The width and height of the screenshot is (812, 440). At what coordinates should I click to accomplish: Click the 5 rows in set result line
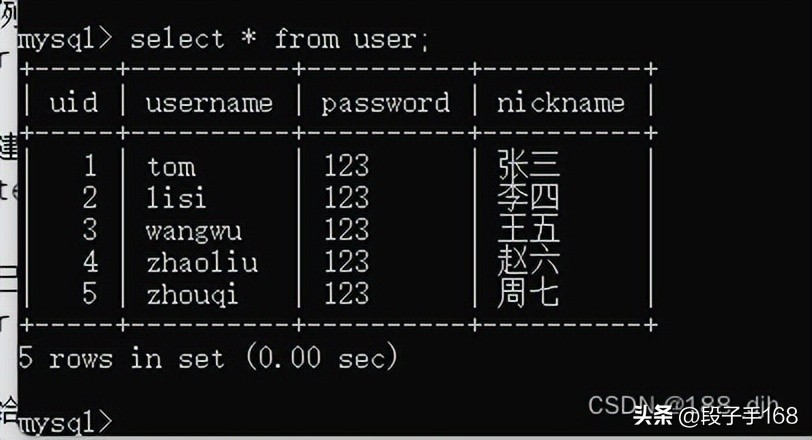point(207,357)
